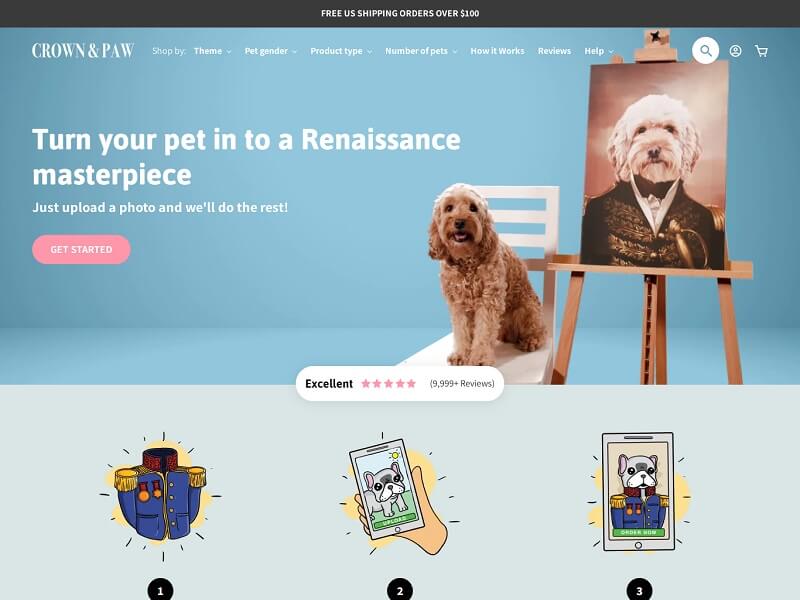Click the pink five-star rating
The width and height of the screenshot is (800, 600).
(389, 384)
